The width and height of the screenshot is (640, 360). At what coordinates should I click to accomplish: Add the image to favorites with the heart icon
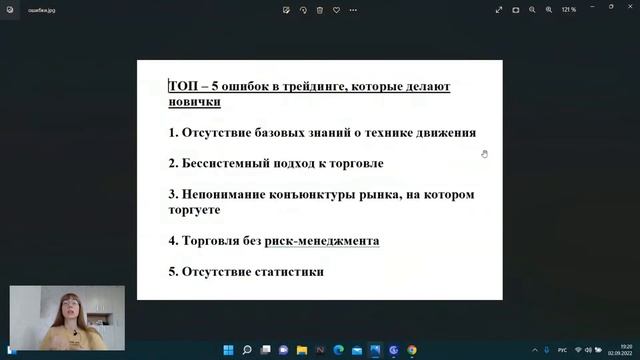(x=336, y=10)
